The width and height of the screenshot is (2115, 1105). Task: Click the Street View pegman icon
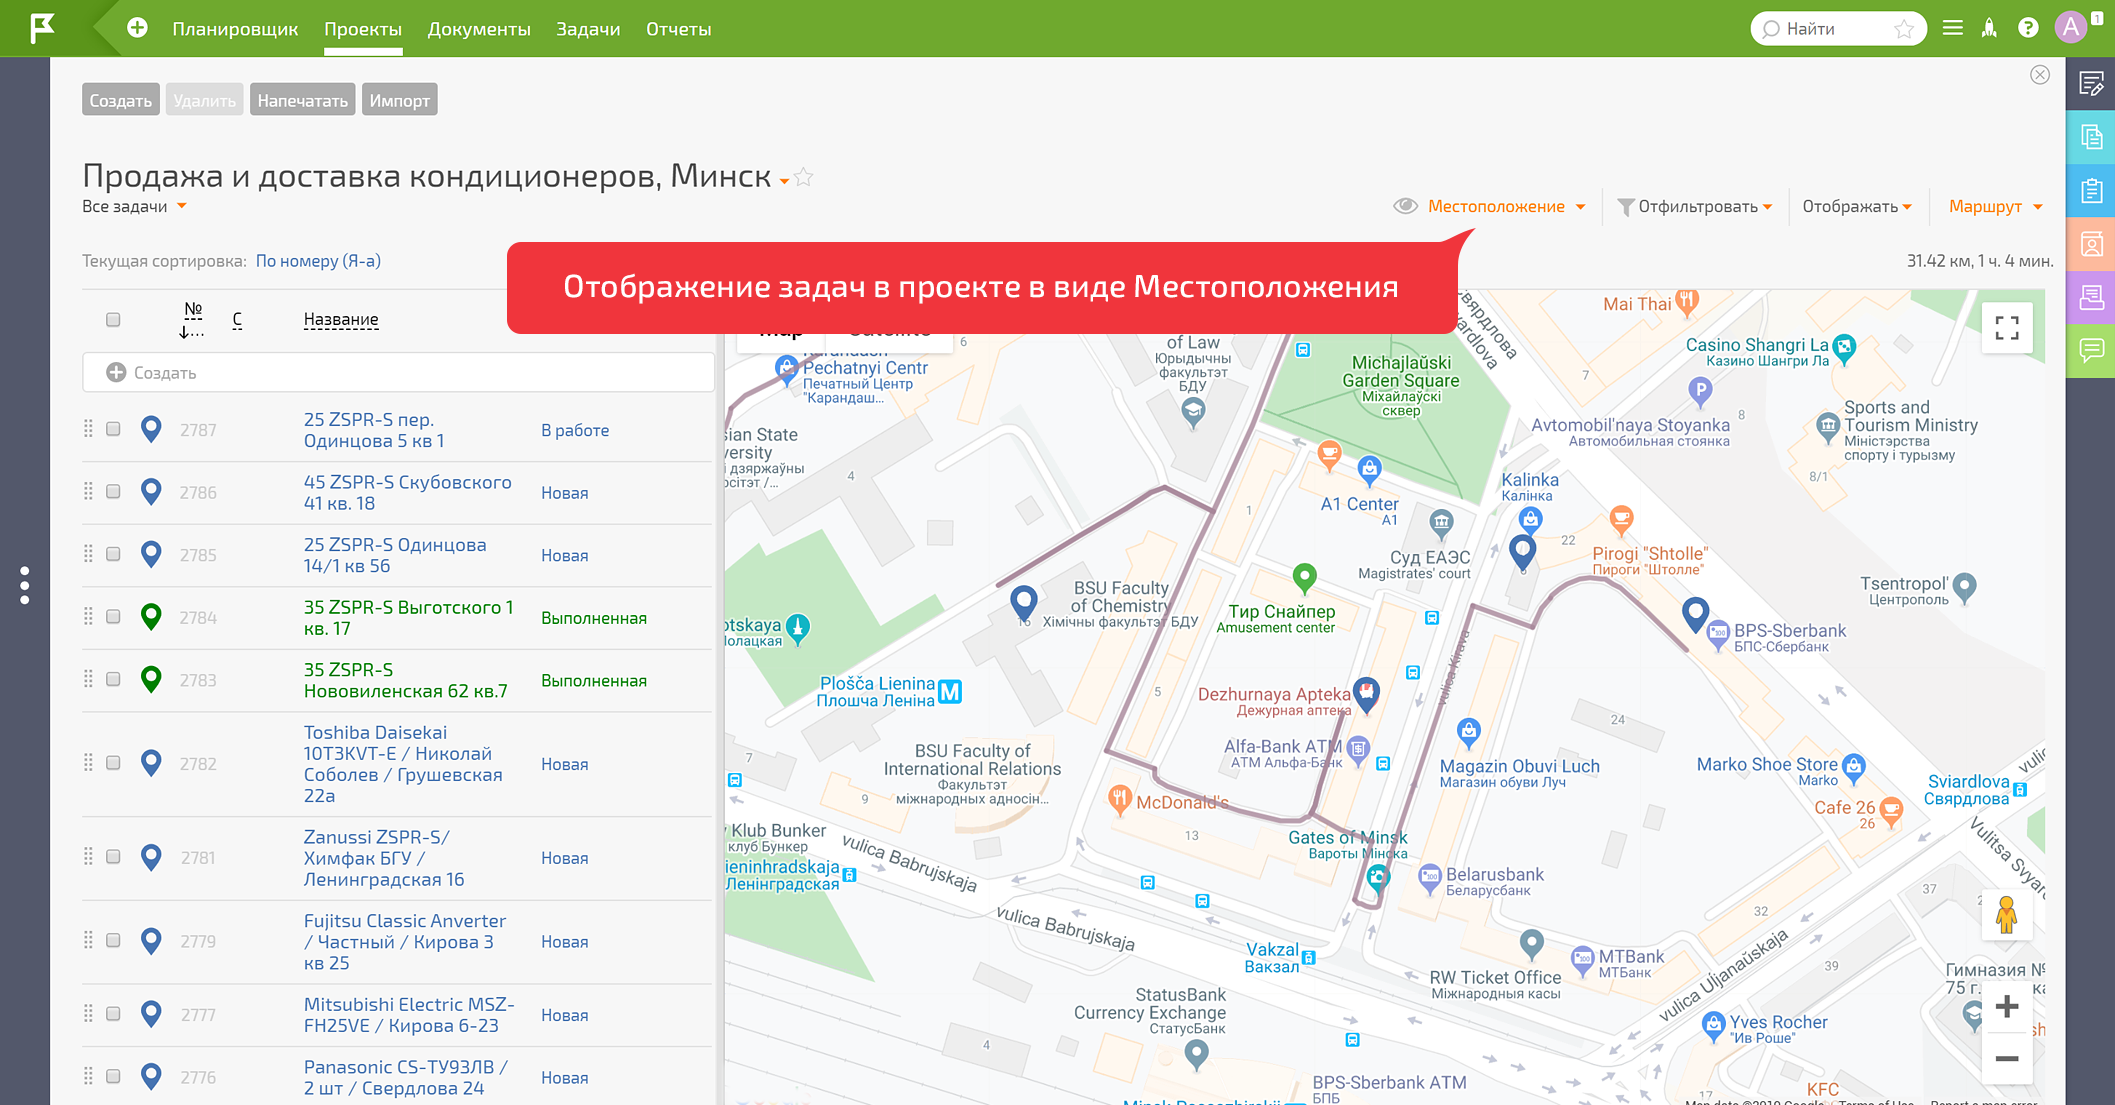[x=2006, y=915]
